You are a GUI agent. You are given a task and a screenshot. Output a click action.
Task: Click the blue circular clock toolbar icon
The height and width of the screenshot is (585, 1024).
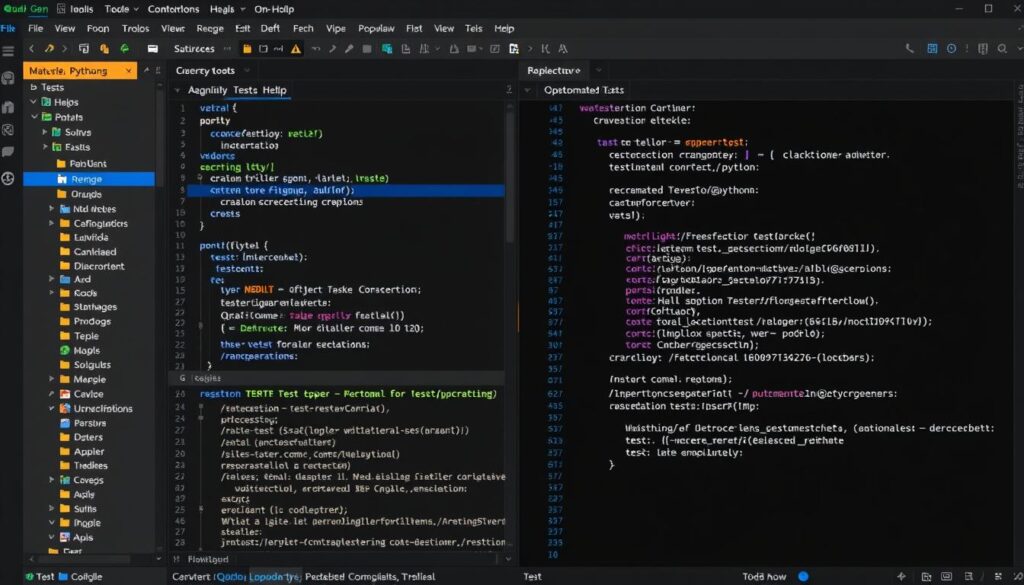pyautogui.click(x=952, y=49)
